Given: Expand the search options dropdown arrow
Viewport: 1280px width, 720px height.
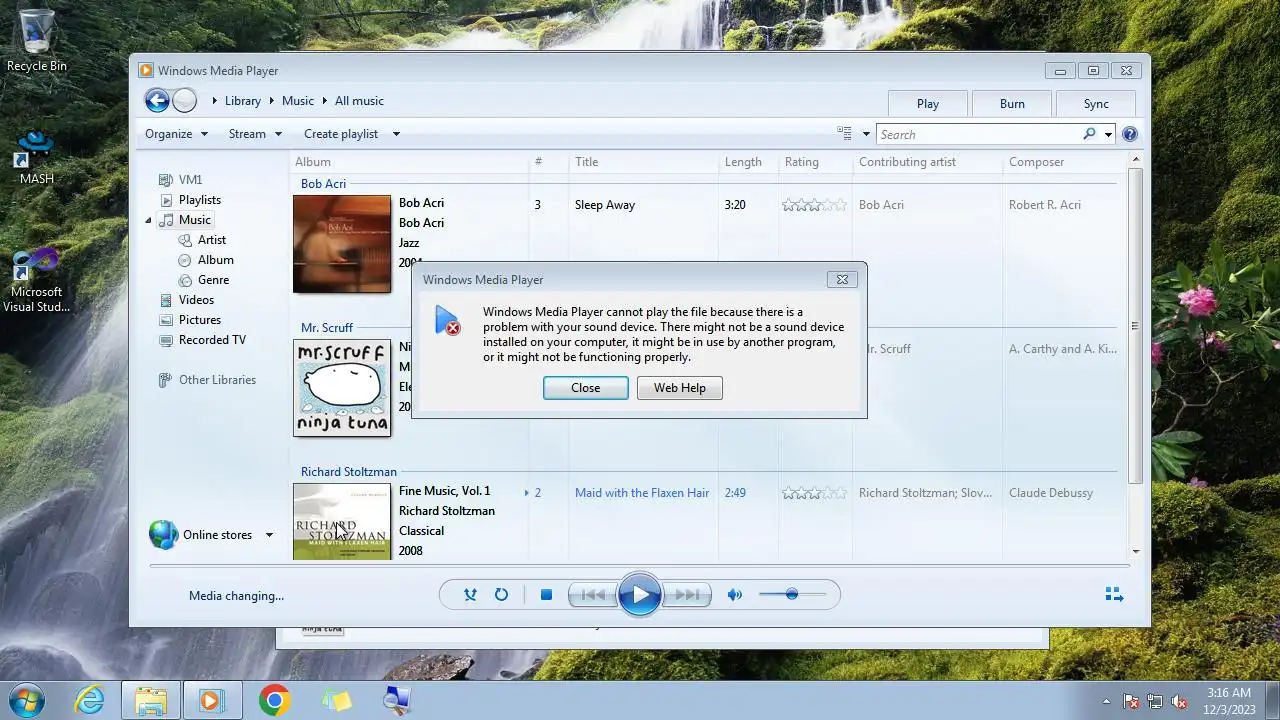Looking at the screenshot, I should click(x=1108, y=134).
